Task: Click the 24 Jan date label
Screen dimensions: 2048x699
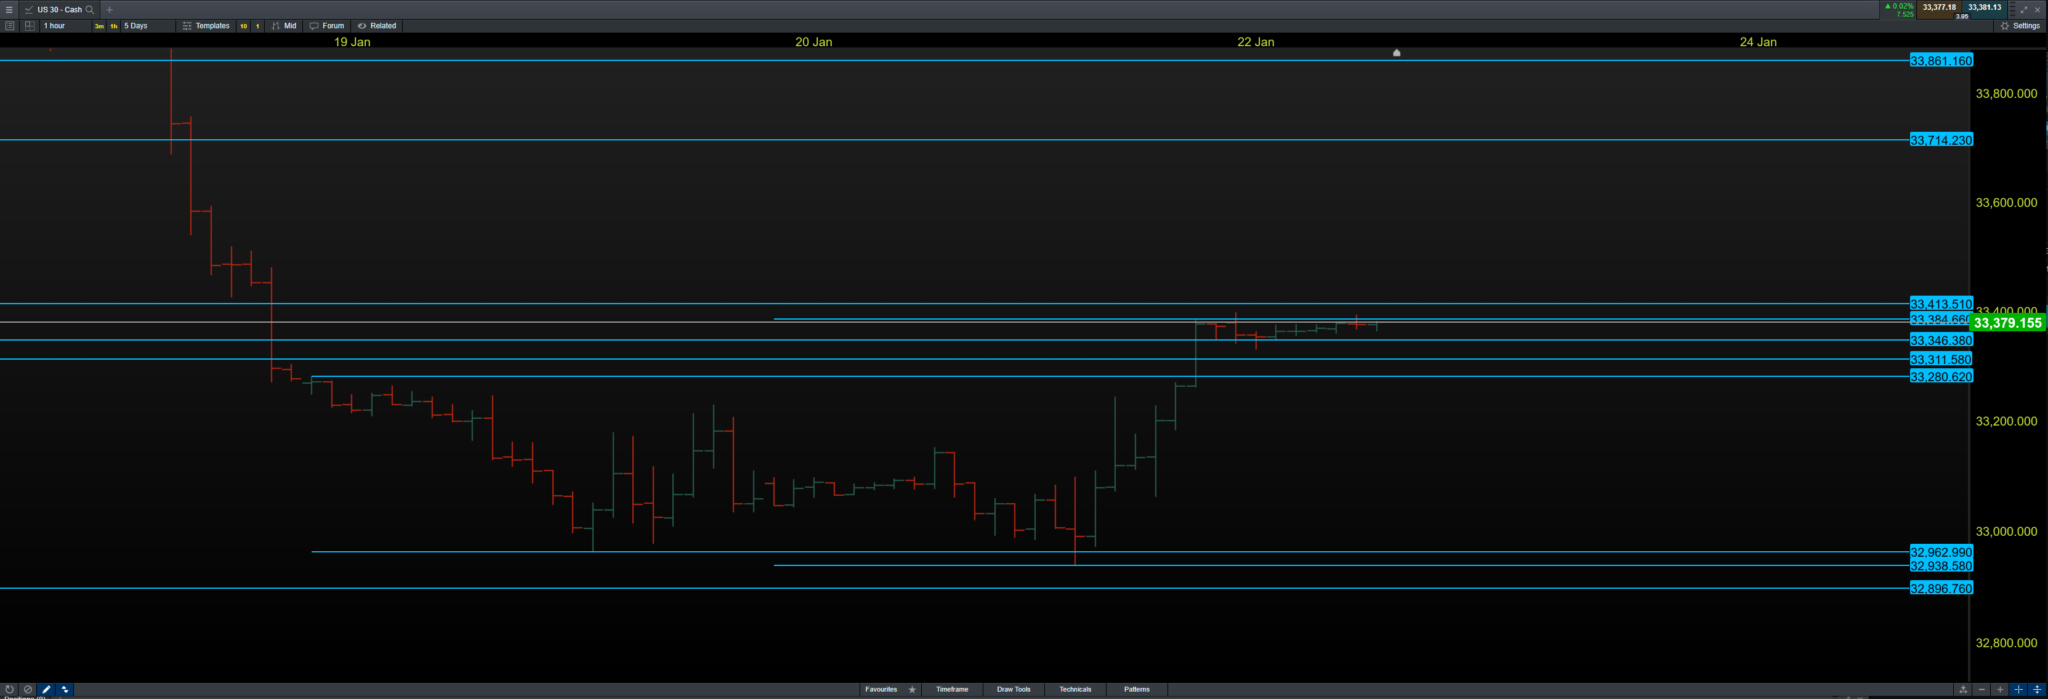Action: [1758, 42]
